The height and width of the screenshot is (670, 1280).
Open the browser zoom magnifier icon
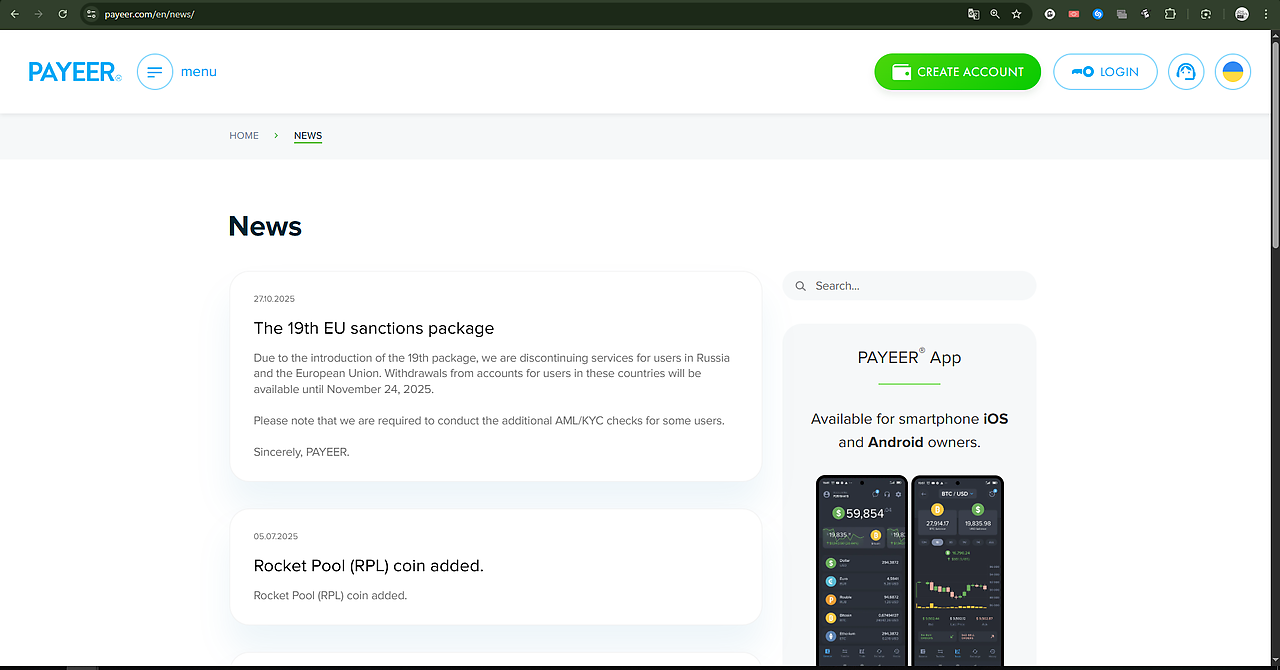(995, 14)
